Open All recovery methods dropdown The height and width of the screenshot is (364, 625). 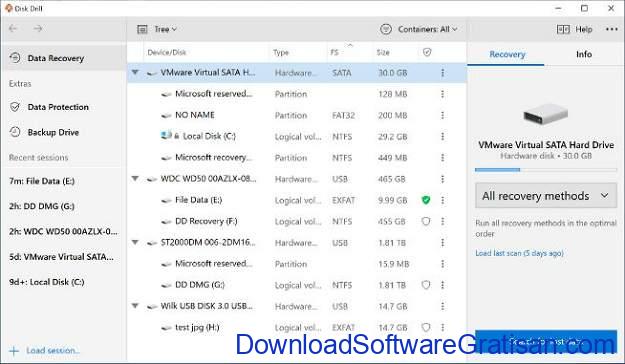[546, 196]
